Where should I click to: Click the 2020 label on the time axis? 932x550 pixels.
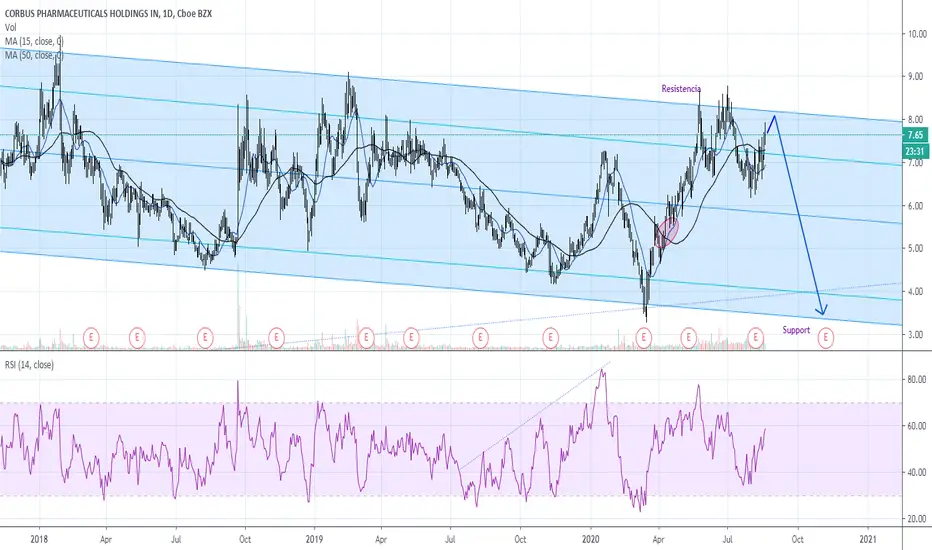click(591, 540)
